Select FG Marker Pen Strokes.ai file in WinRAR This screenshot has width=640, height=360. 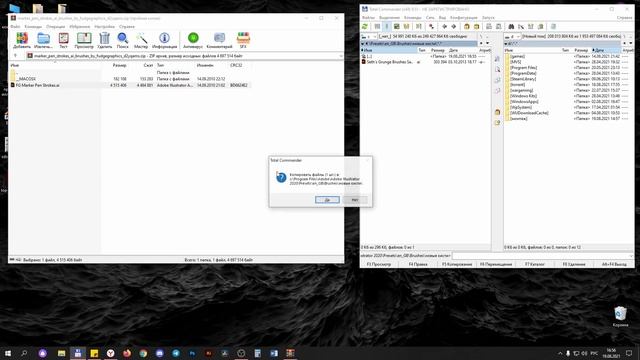[38, 85]
